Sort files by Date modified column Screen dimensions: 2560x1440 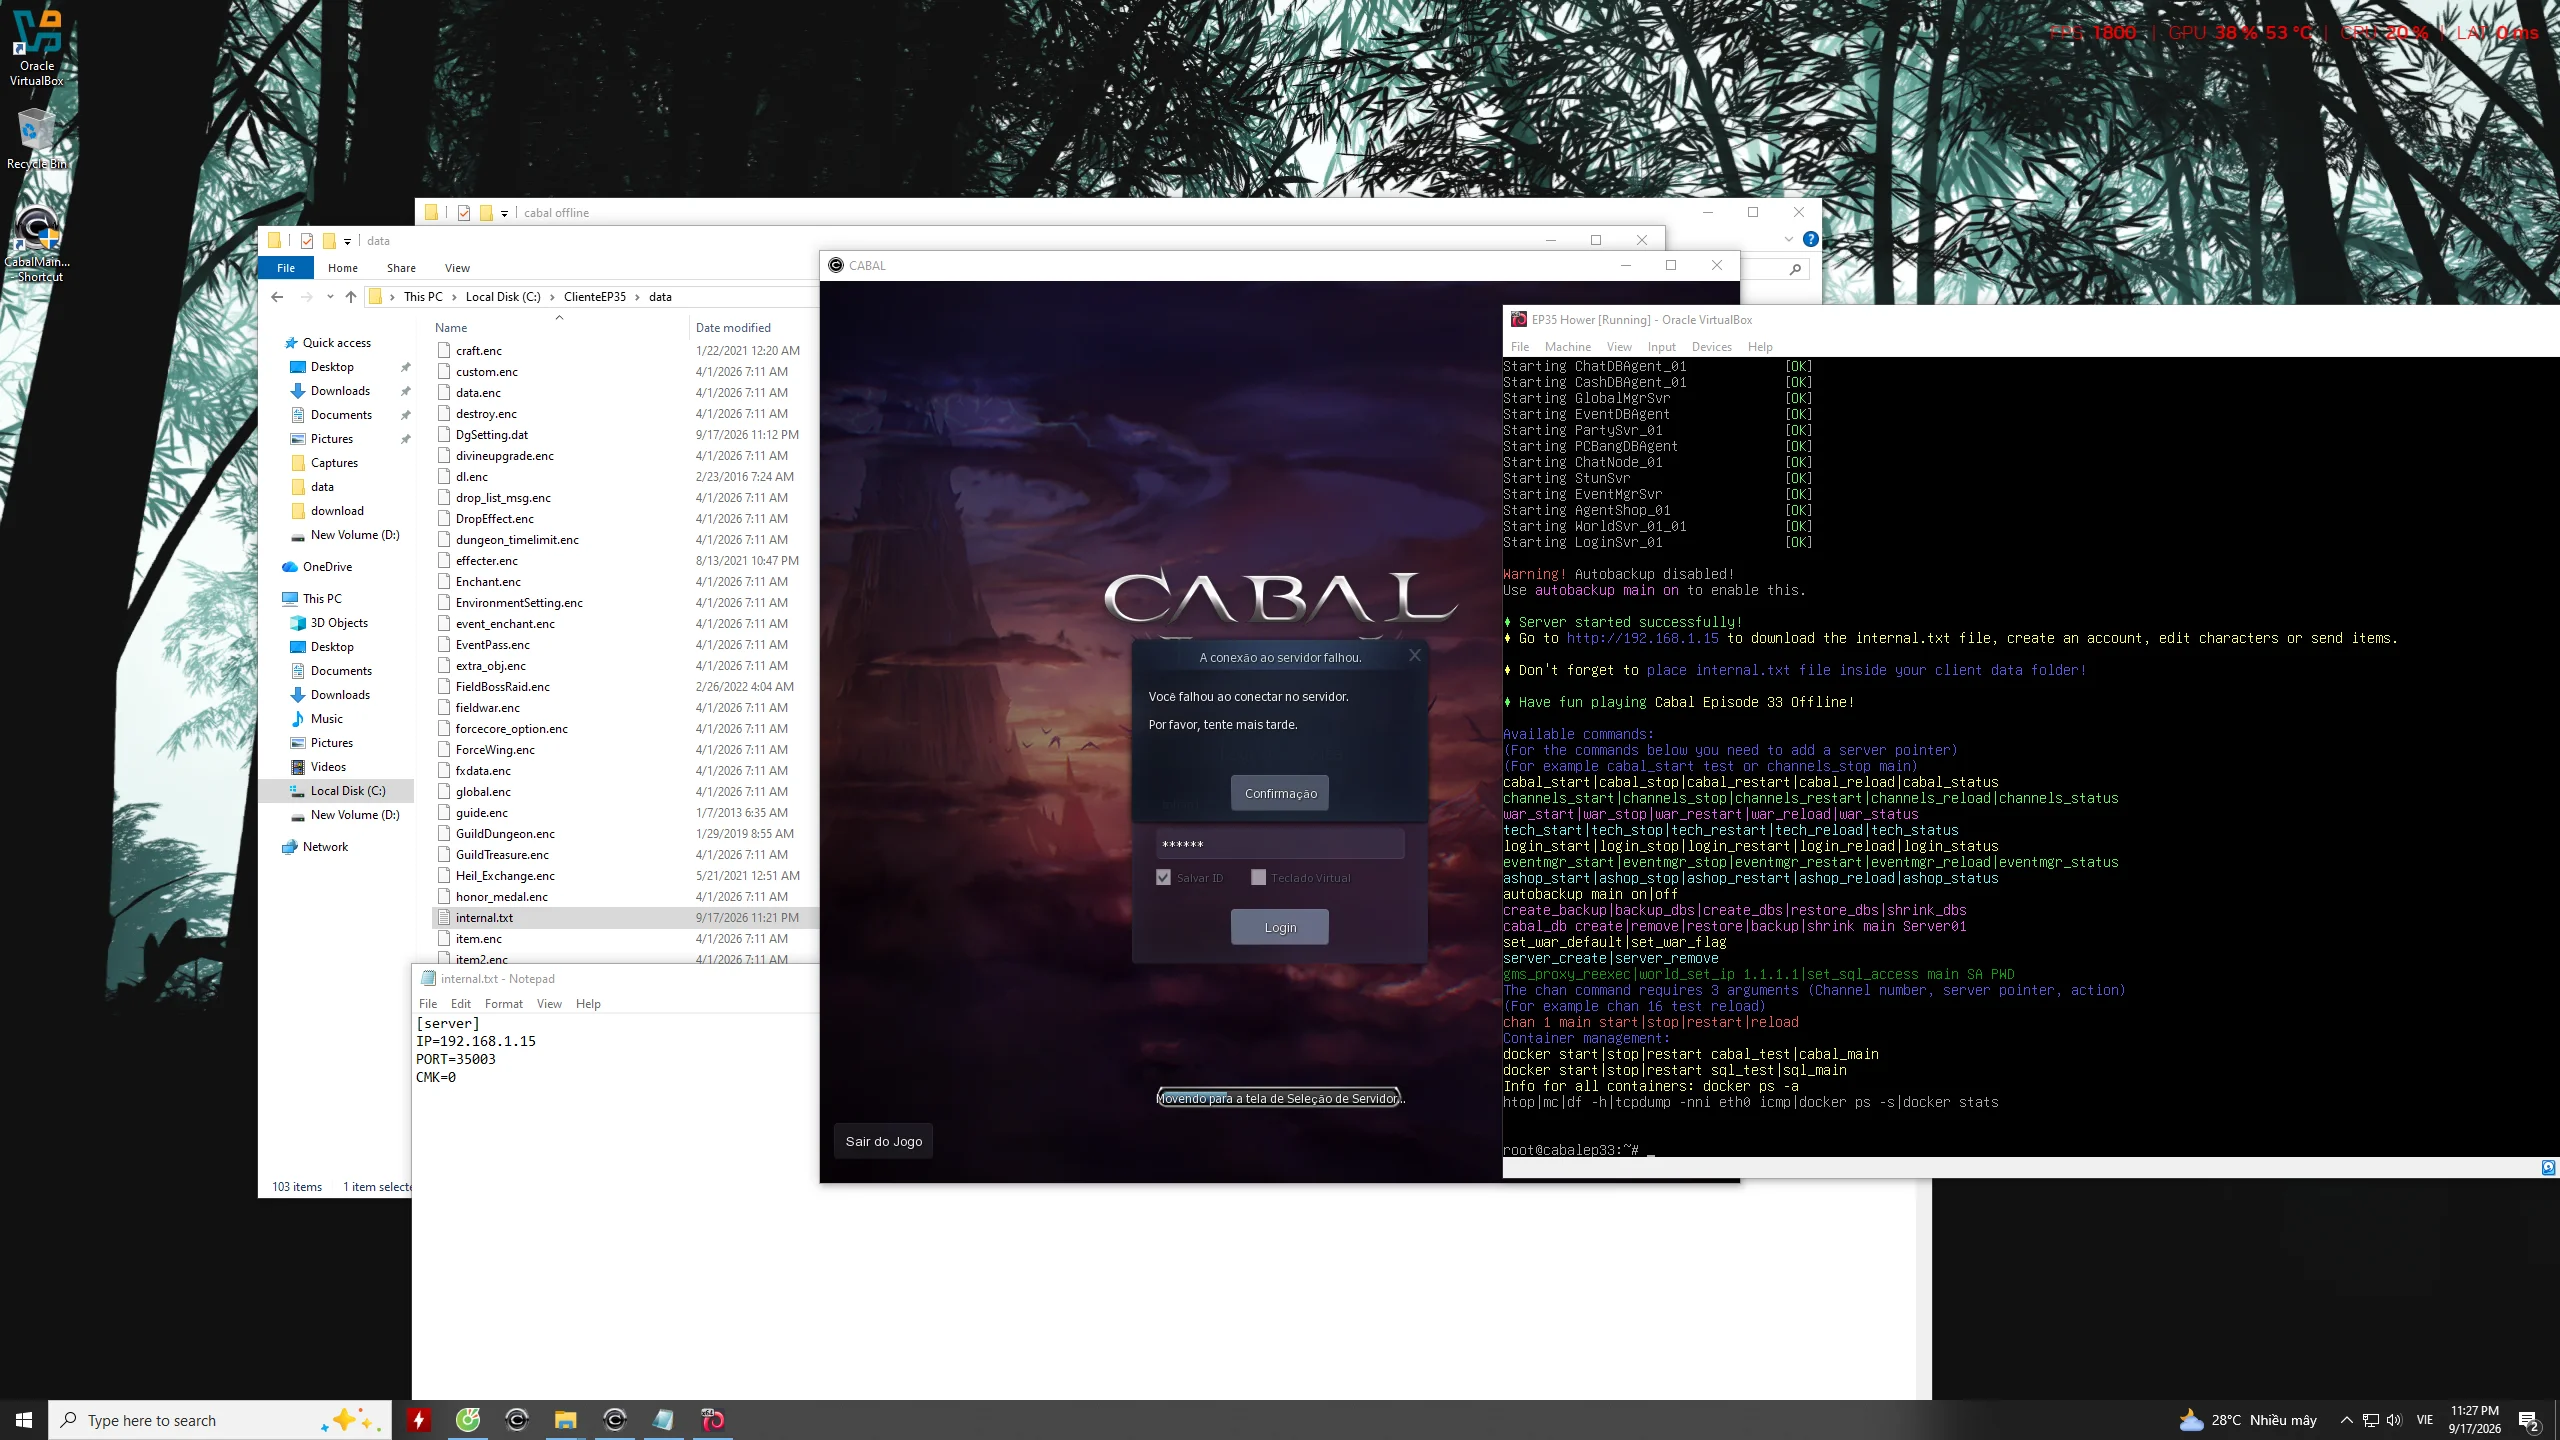pos(733,328)
